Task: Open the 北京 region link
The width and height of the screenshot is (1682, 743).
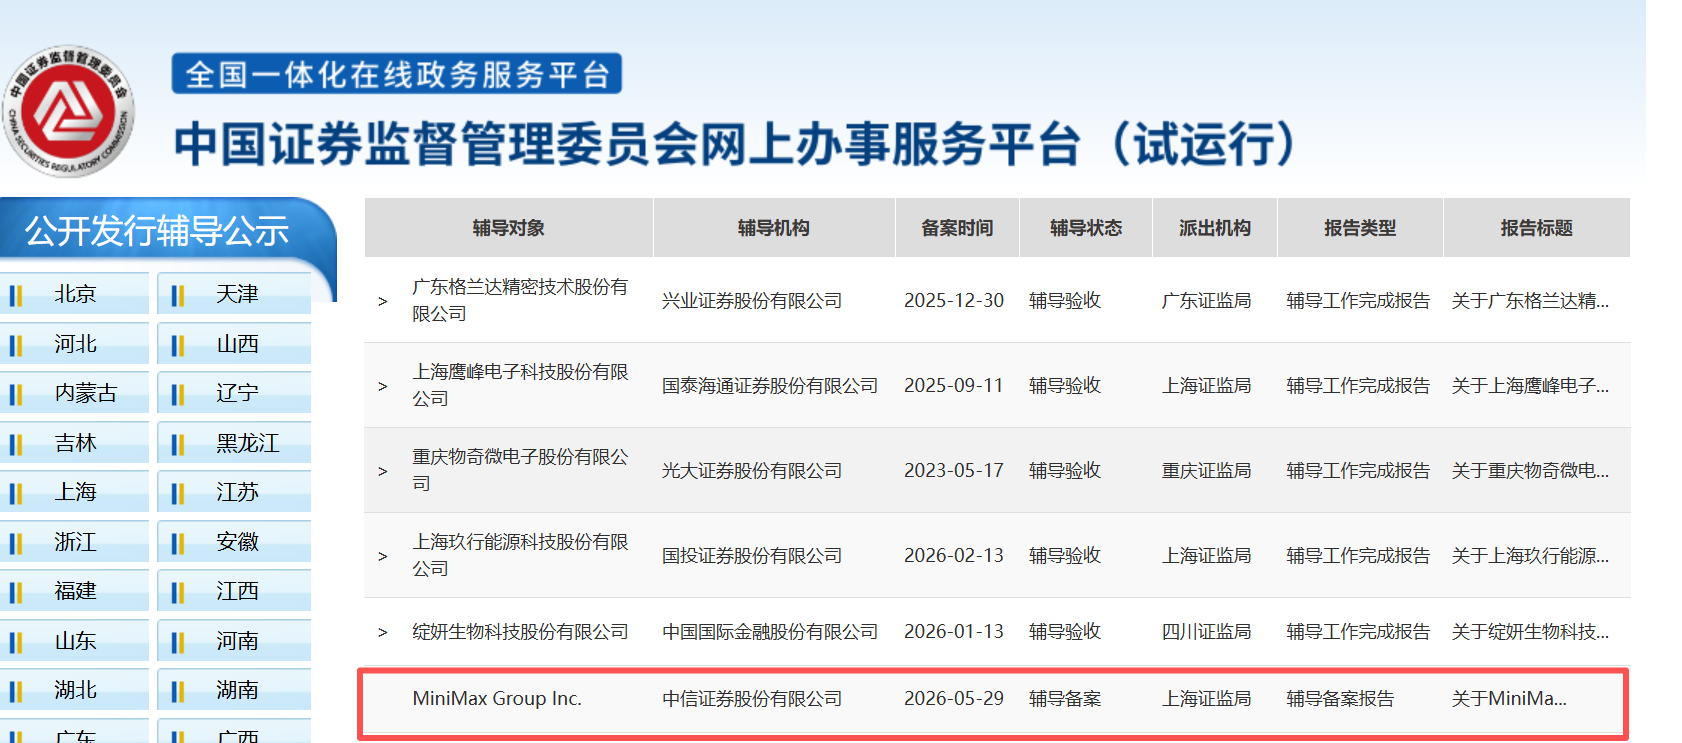Action: click(x=75, y=294)
